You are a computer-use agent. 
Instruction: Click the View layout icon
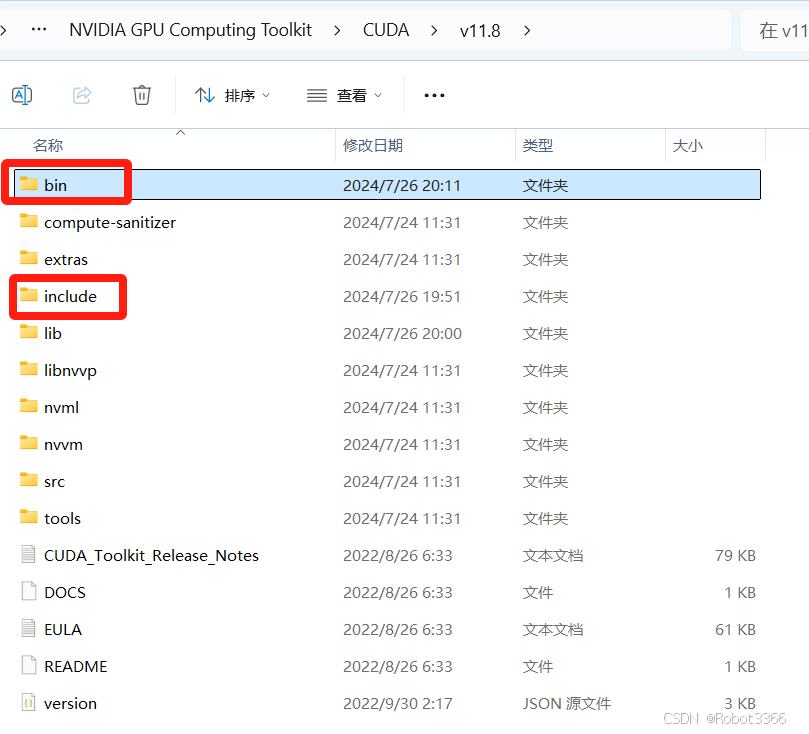317,94
